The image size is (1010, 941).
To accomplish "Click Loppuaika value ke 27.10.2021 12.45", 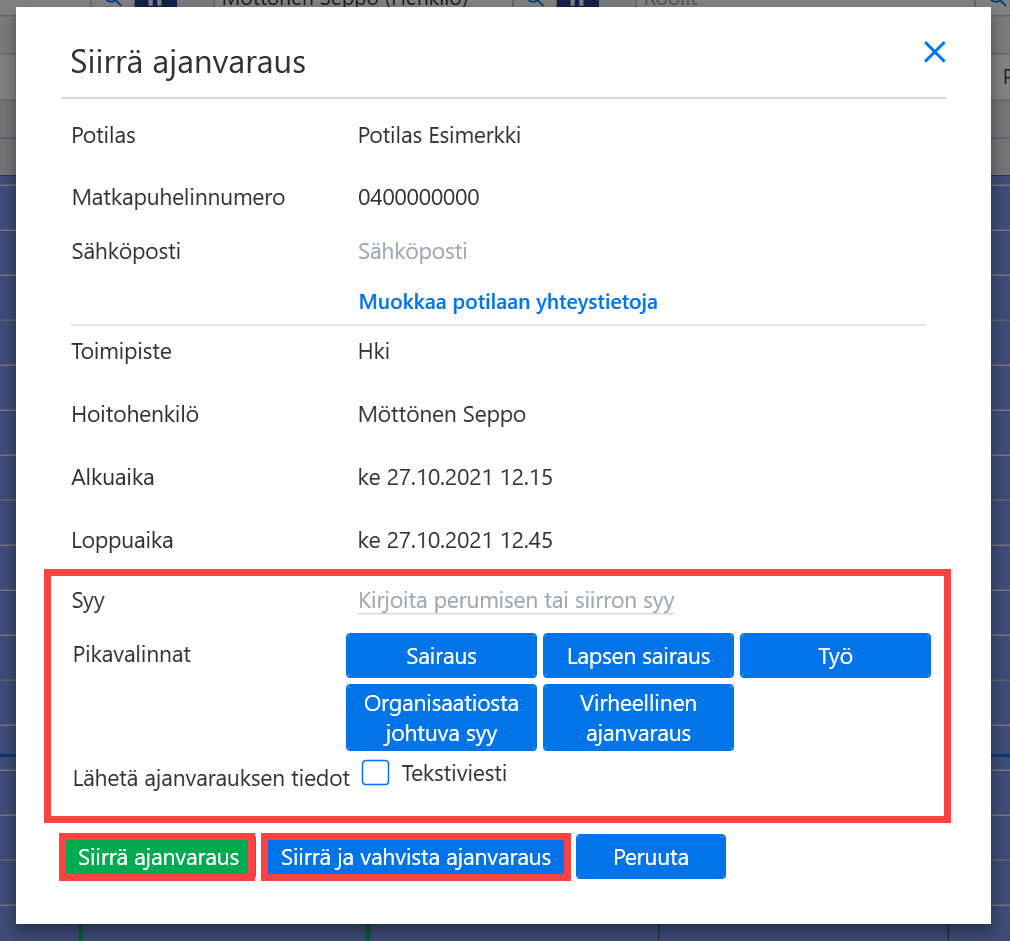I will click(x=455, y=540).
